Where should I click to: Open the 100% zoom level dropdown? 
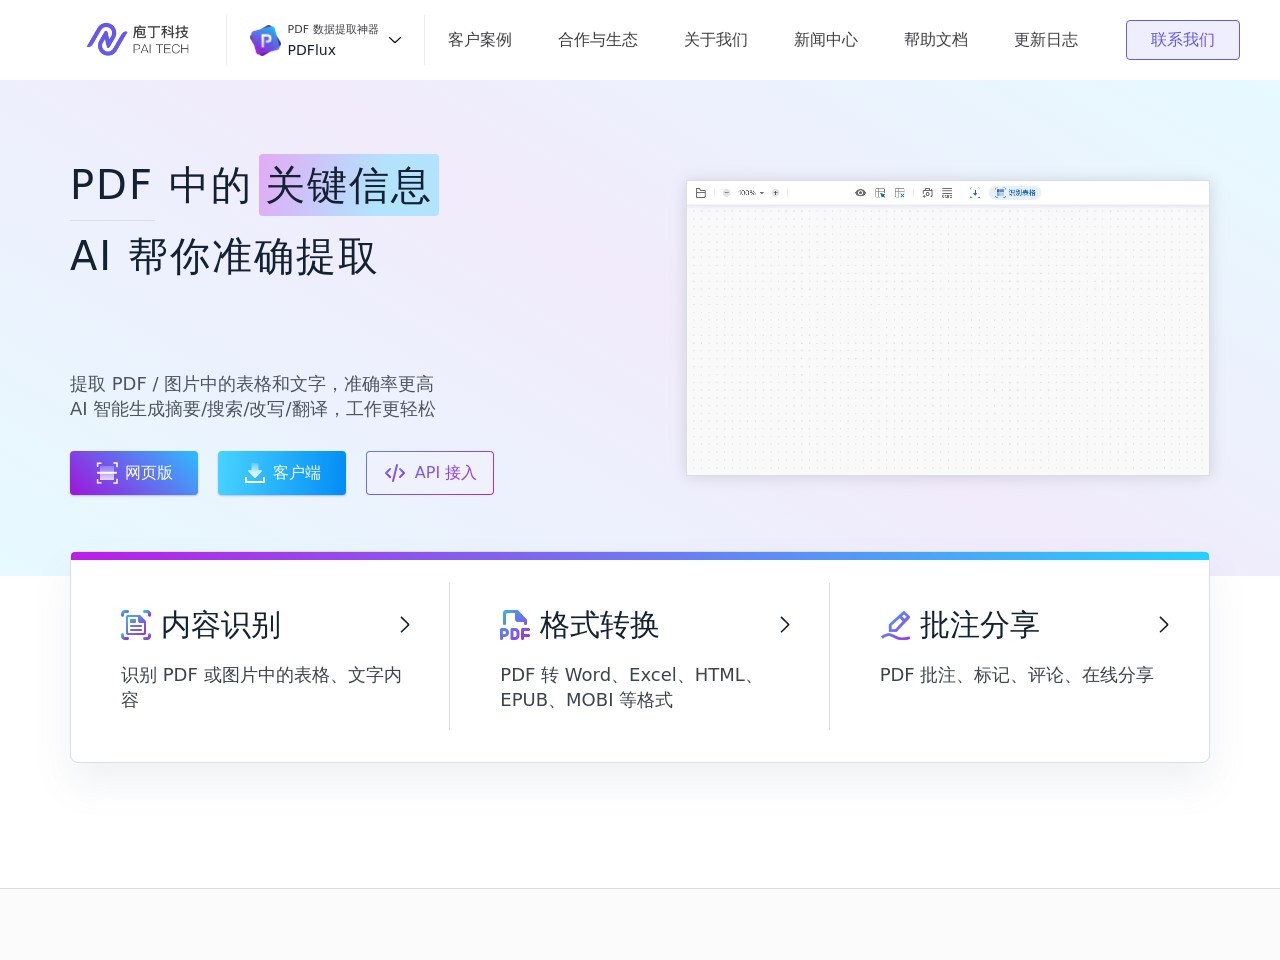tap(751, 193)
